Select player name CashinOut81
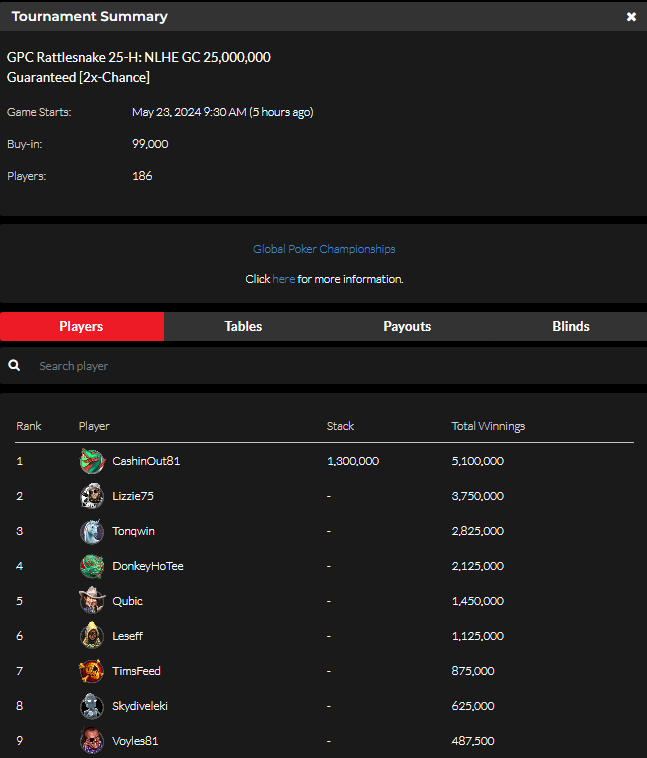 tap(146, 461)
